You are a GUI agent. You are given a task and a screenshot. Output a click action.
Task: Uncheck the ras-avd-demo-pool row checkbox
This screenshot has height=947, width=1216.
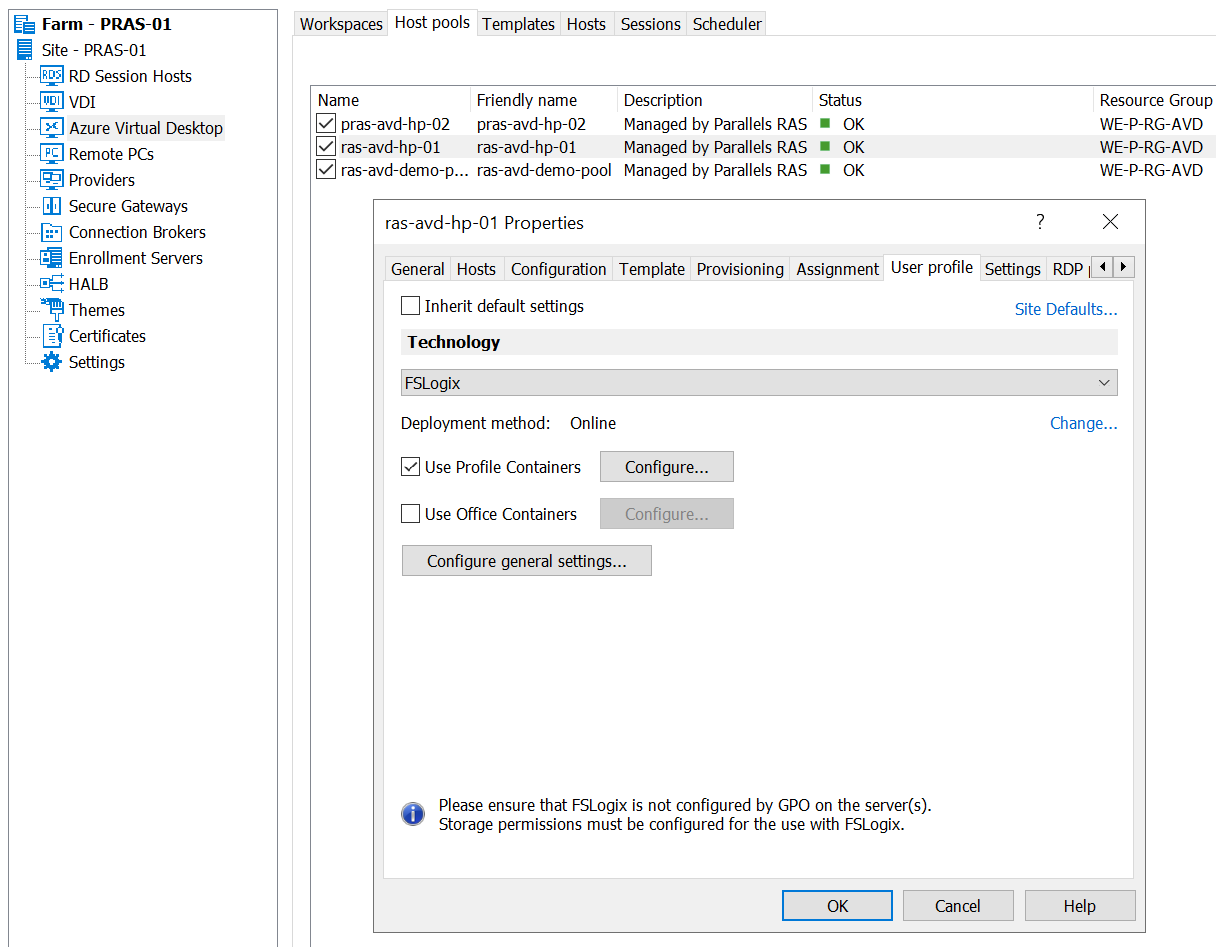326,170
